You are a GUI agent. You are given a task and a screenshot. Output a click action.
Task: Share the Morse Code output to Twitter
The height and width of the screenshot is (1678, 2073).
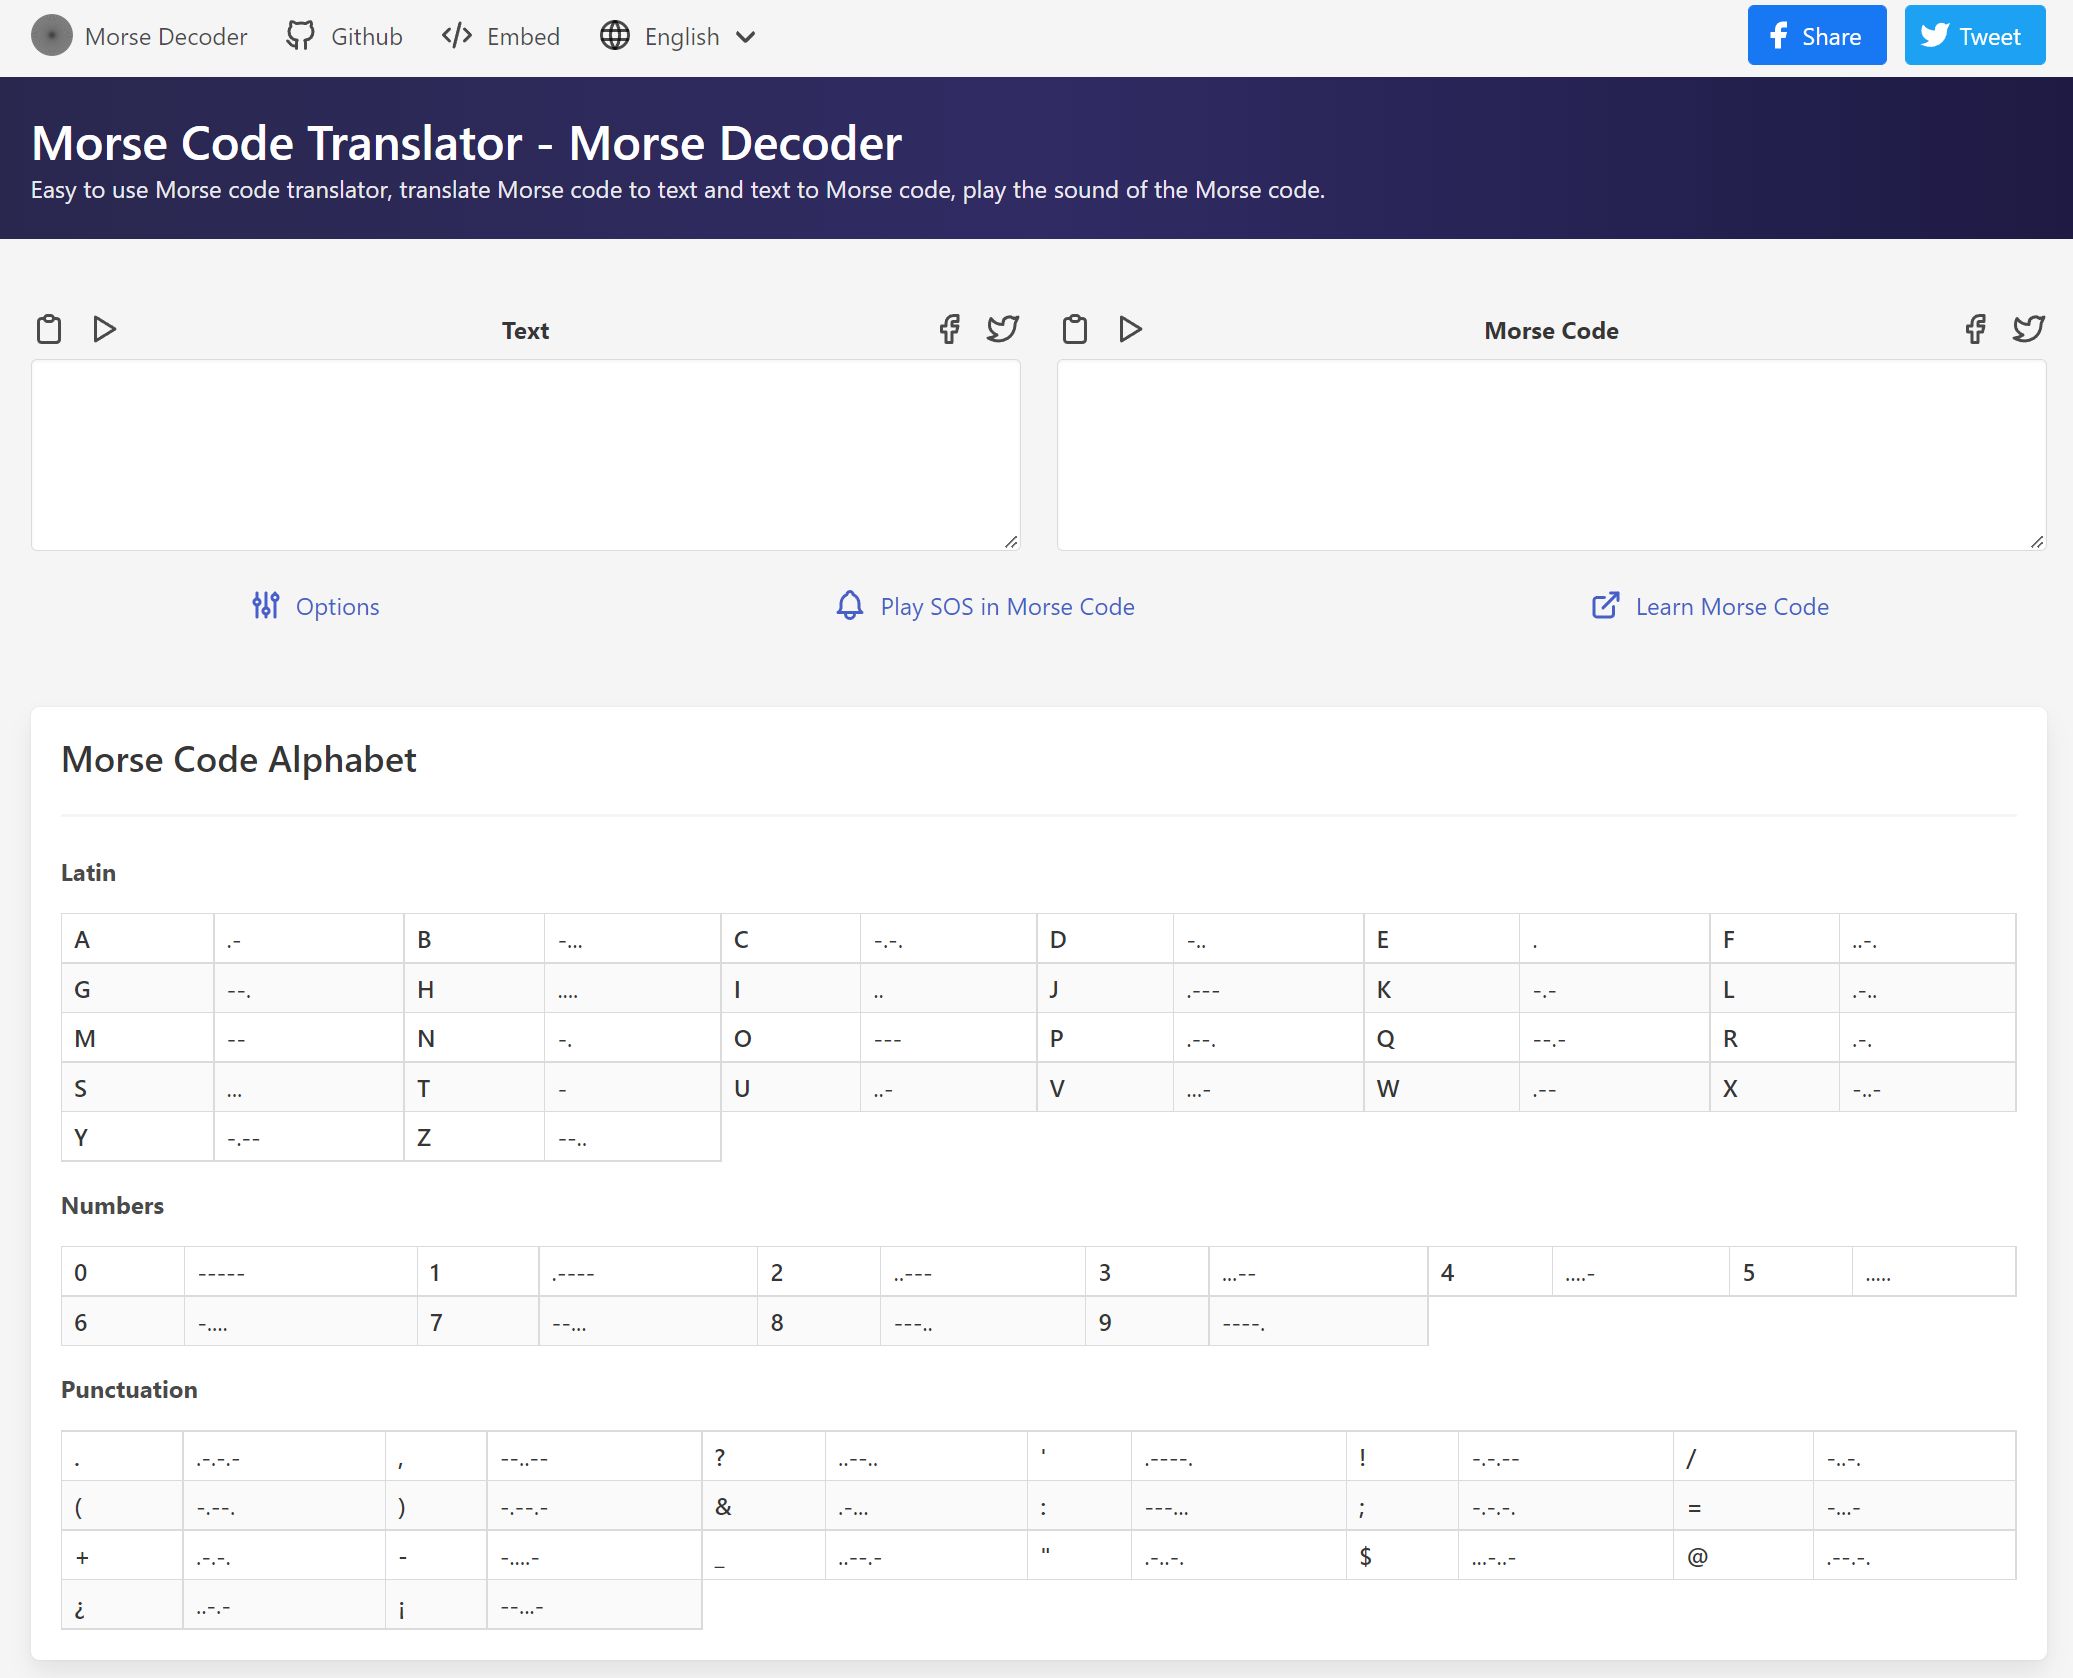click(x=2029, y=329)
